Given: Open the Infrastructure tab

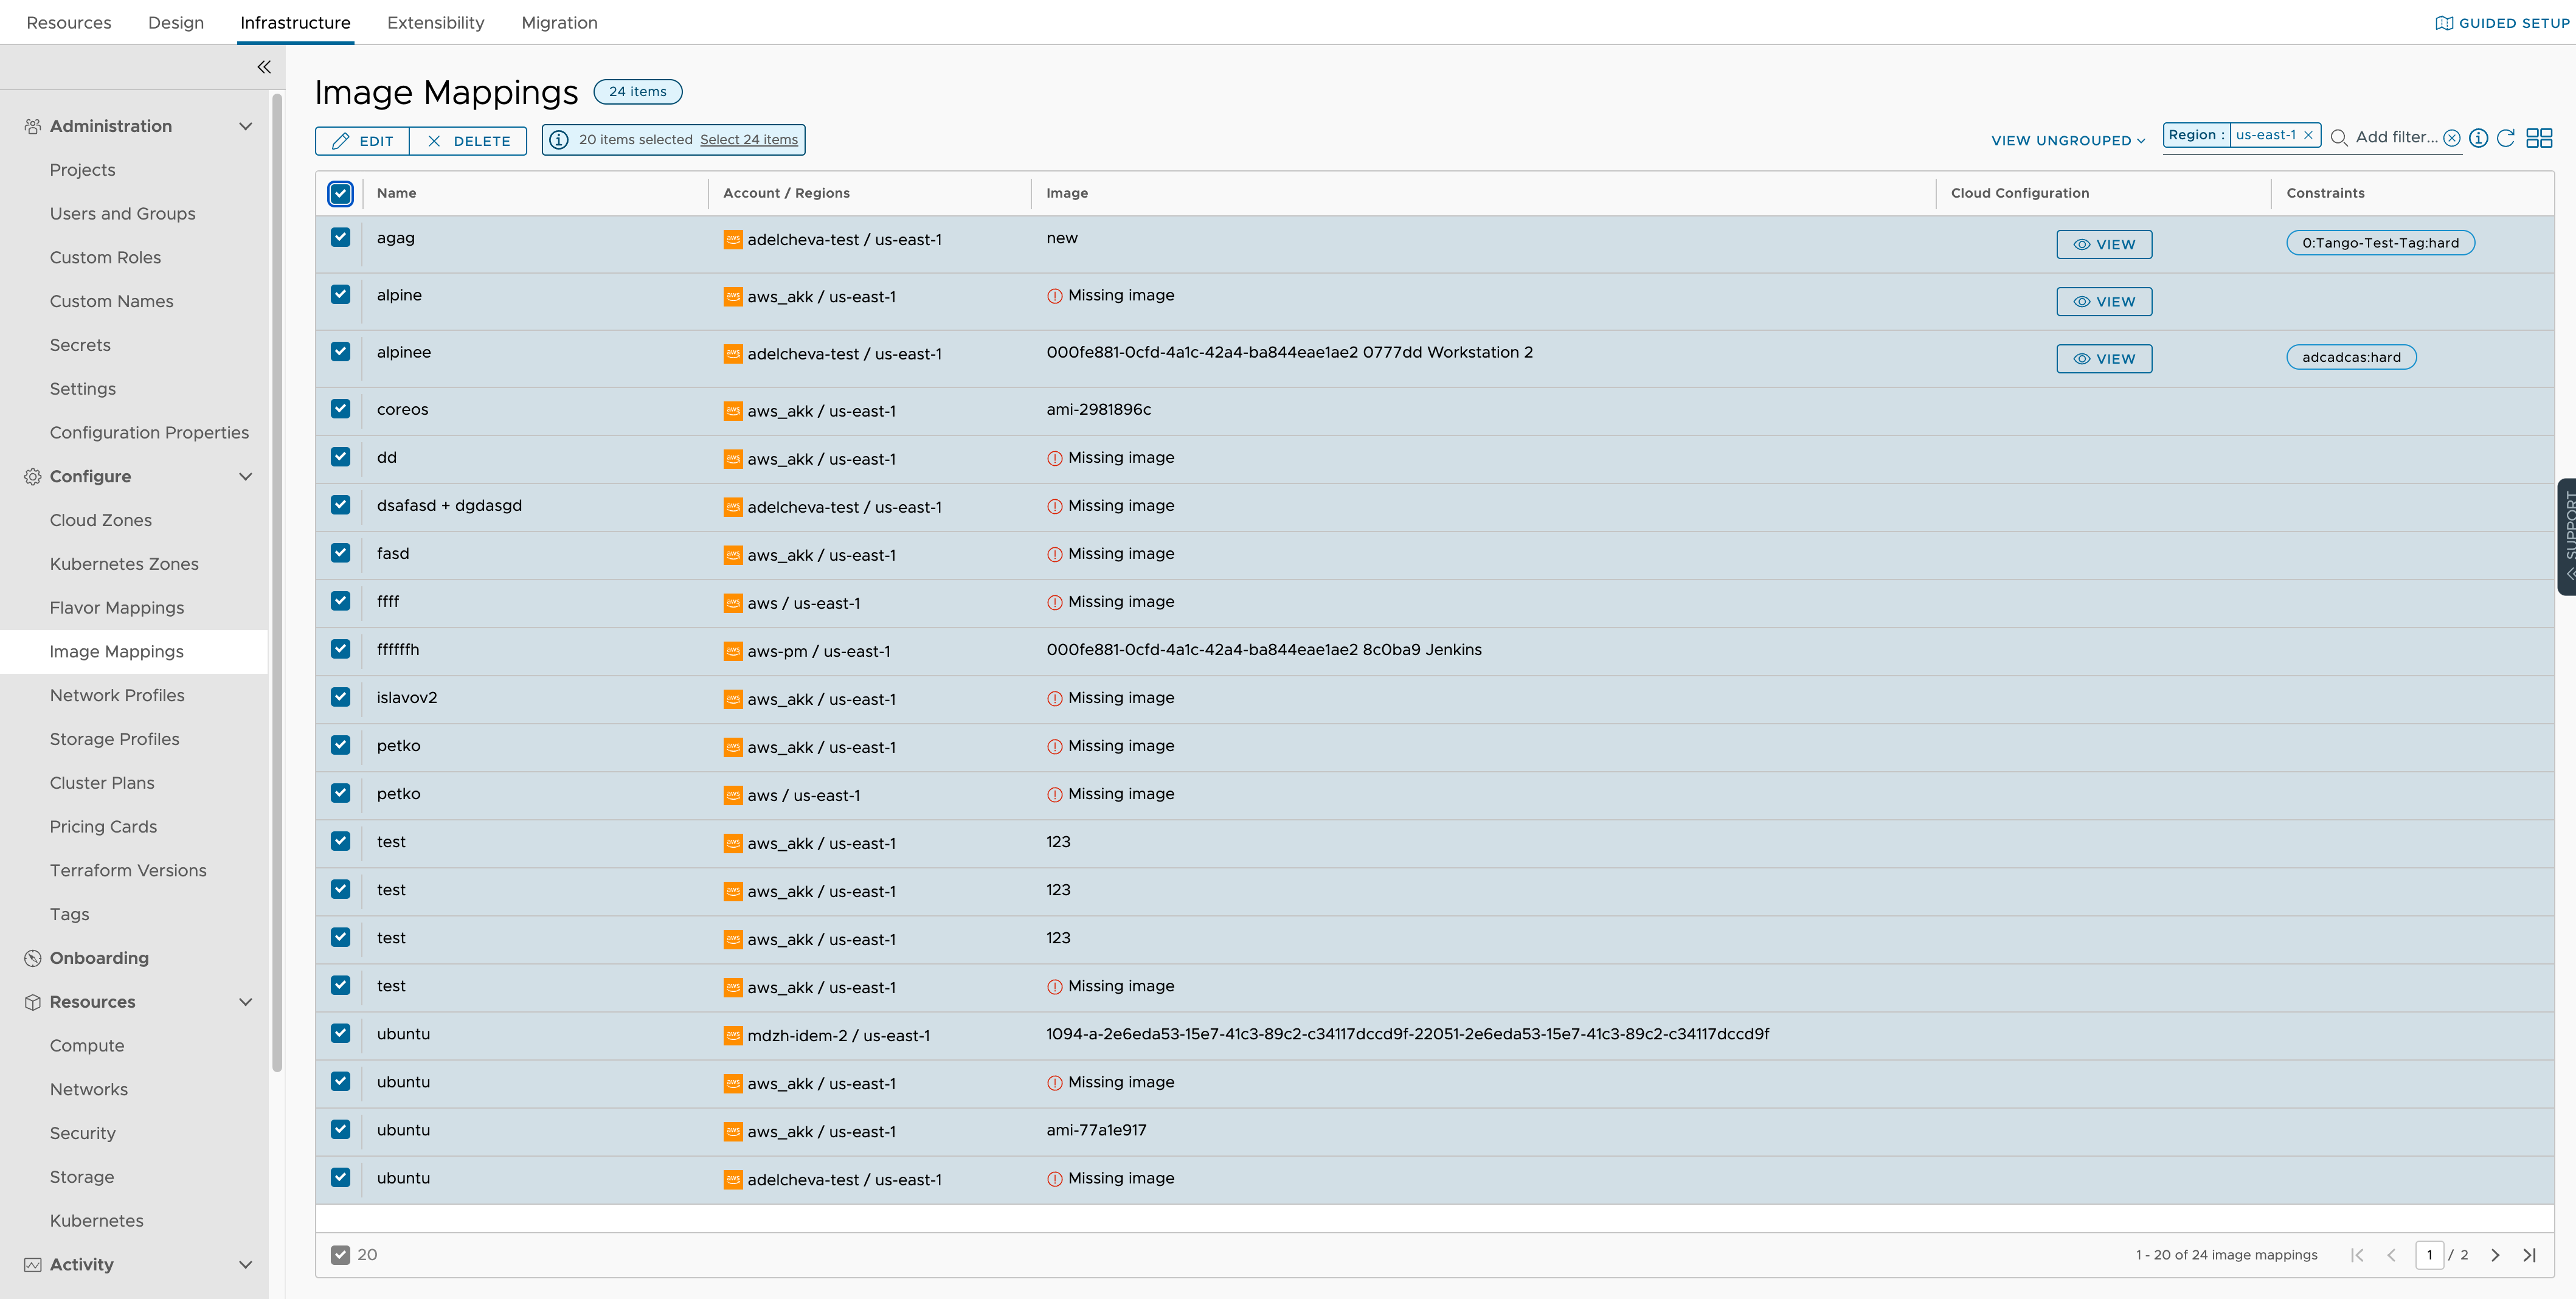Looking at the screenshot, I should 295,21.
